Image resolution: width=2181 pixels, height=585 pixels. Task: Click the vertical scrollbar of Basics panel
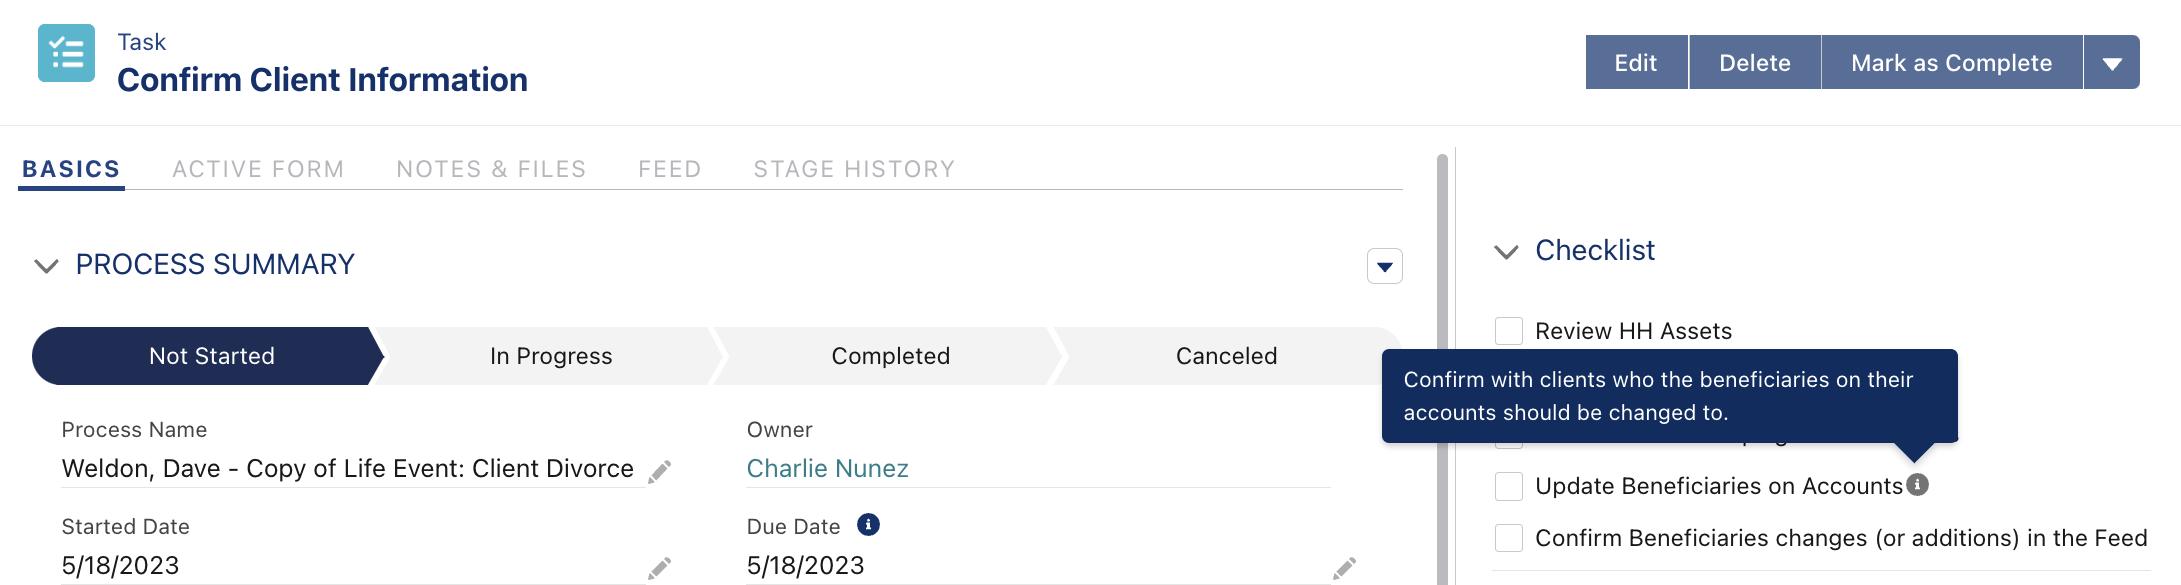[x=1442, y=370]
